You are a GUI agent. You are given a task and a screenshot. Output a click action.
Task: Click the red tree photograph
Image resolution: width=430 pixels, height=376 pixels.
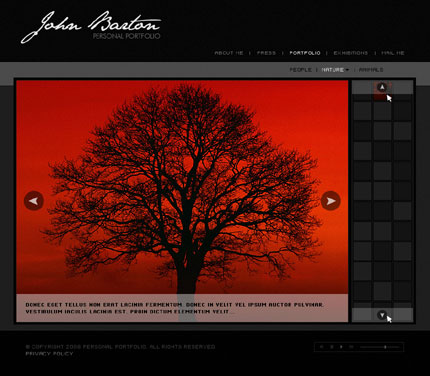tap(182, 187)
